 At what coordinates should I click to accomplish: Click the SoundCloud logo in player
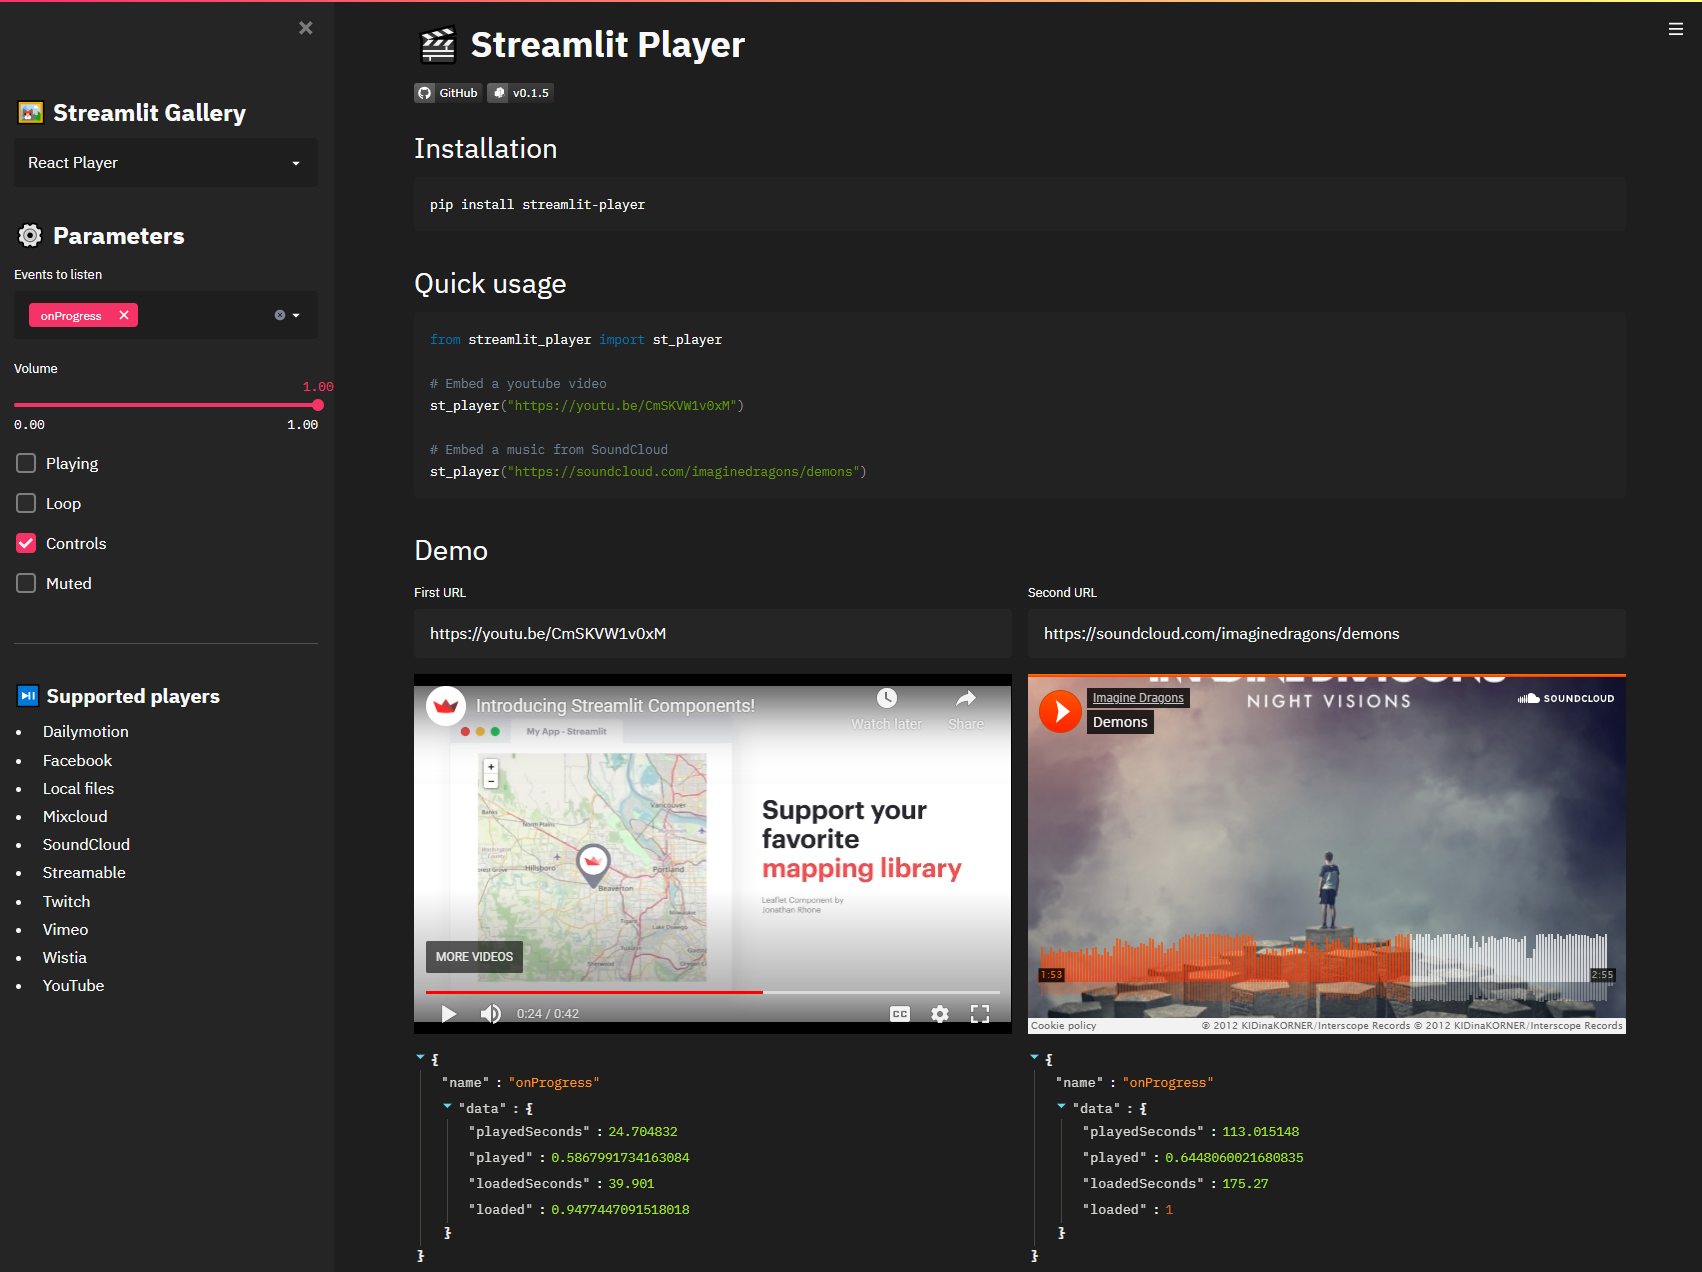(x=1566, y=698)
